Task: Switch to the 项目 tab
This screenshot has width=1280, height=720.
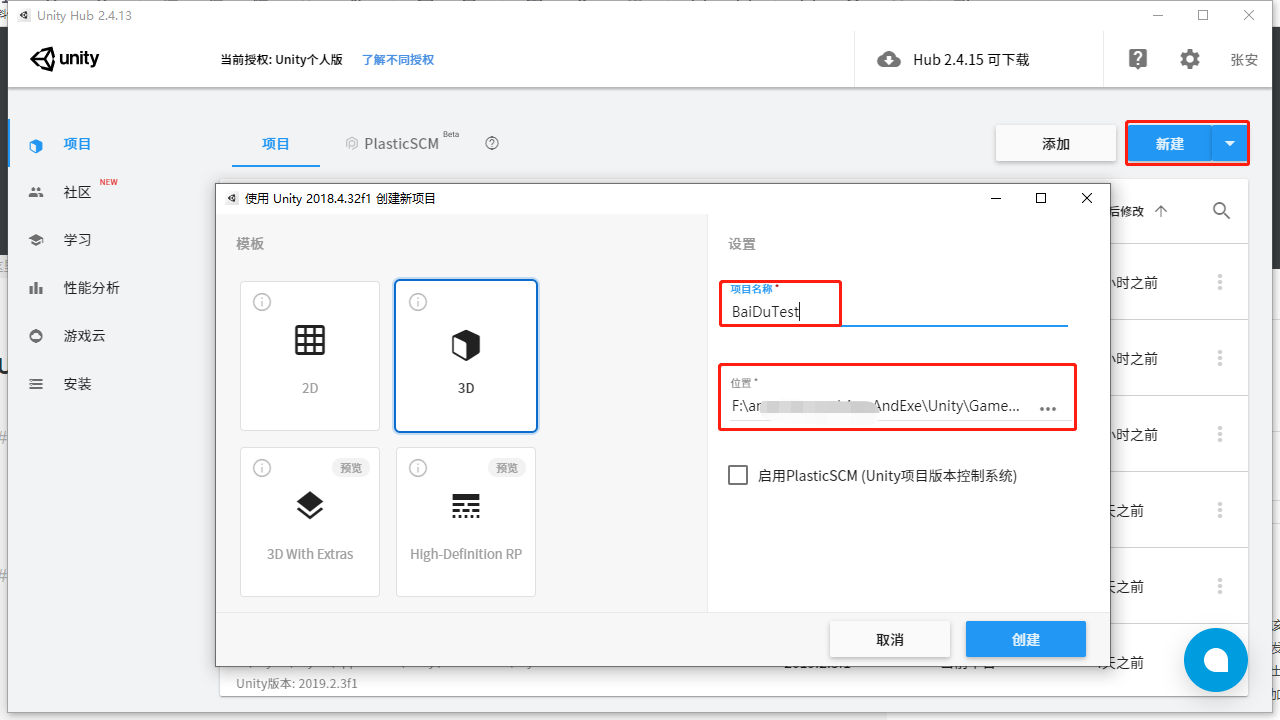Action: [276, 144]
